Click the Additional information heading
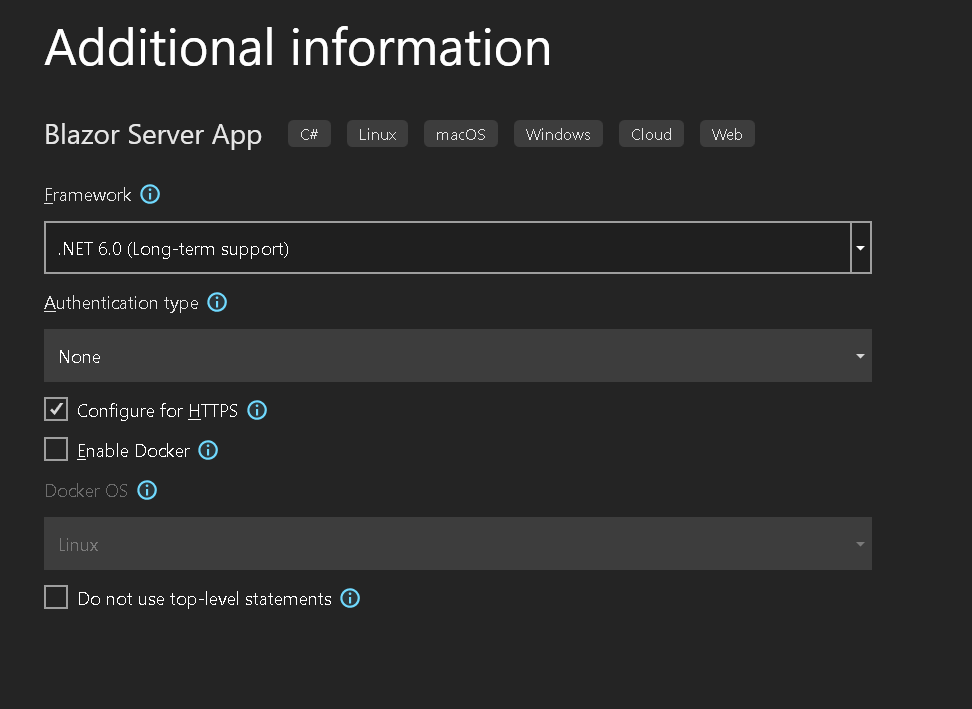The image size is (972, 709). (298, 47)
